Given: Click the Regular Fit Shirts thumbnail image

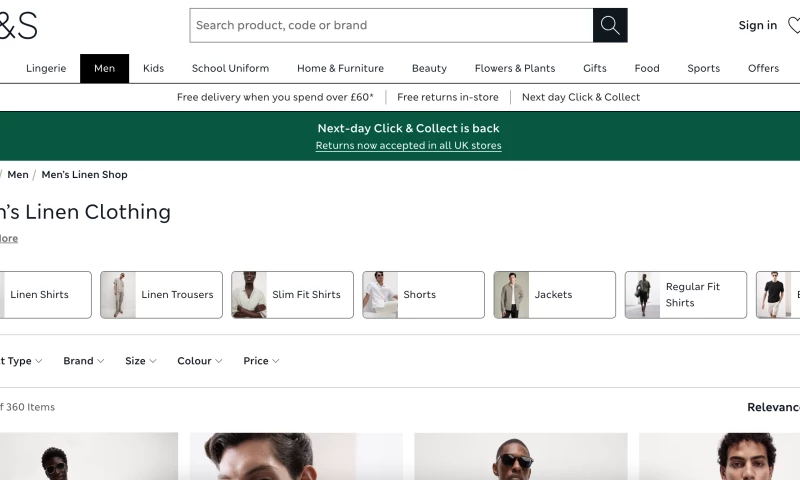Looking at the screenshot, I should point(643,295).
